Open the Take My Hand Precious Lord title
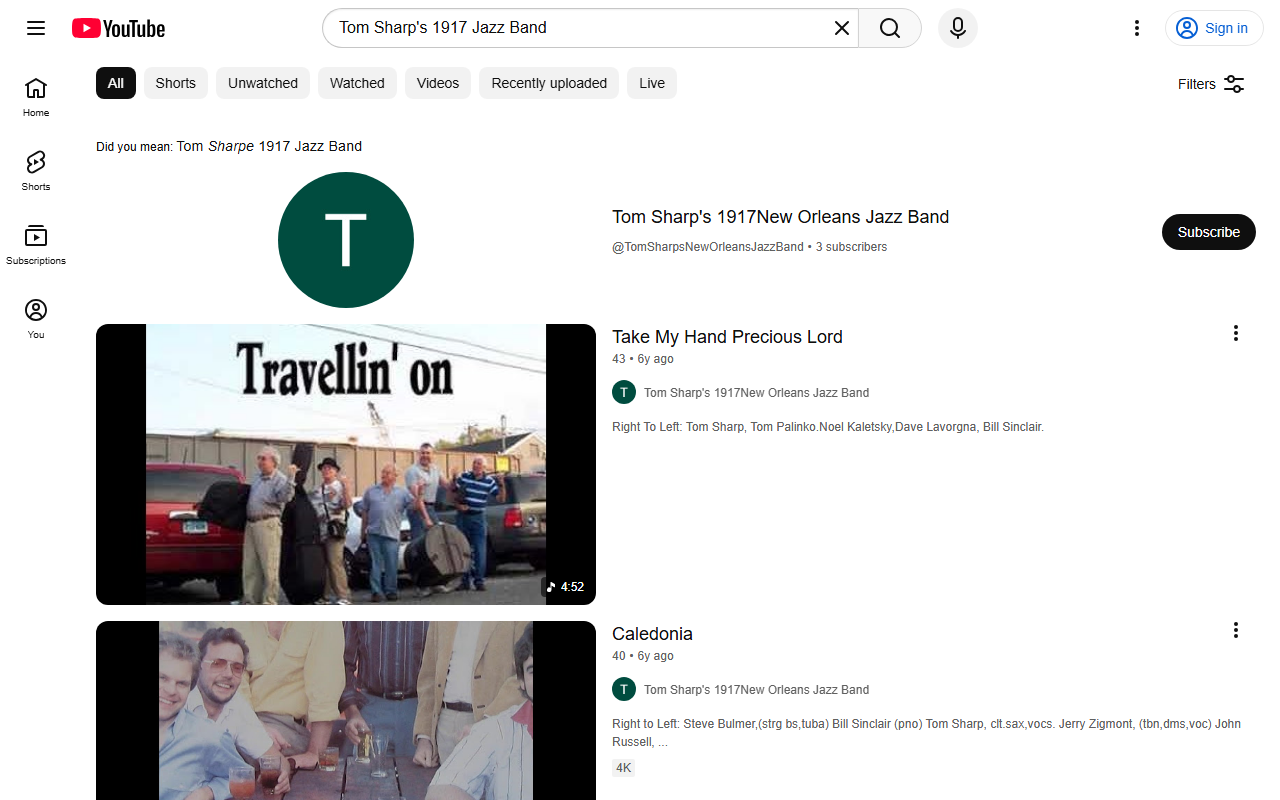This screenshot has width=1280, height=800. (727, 337)
